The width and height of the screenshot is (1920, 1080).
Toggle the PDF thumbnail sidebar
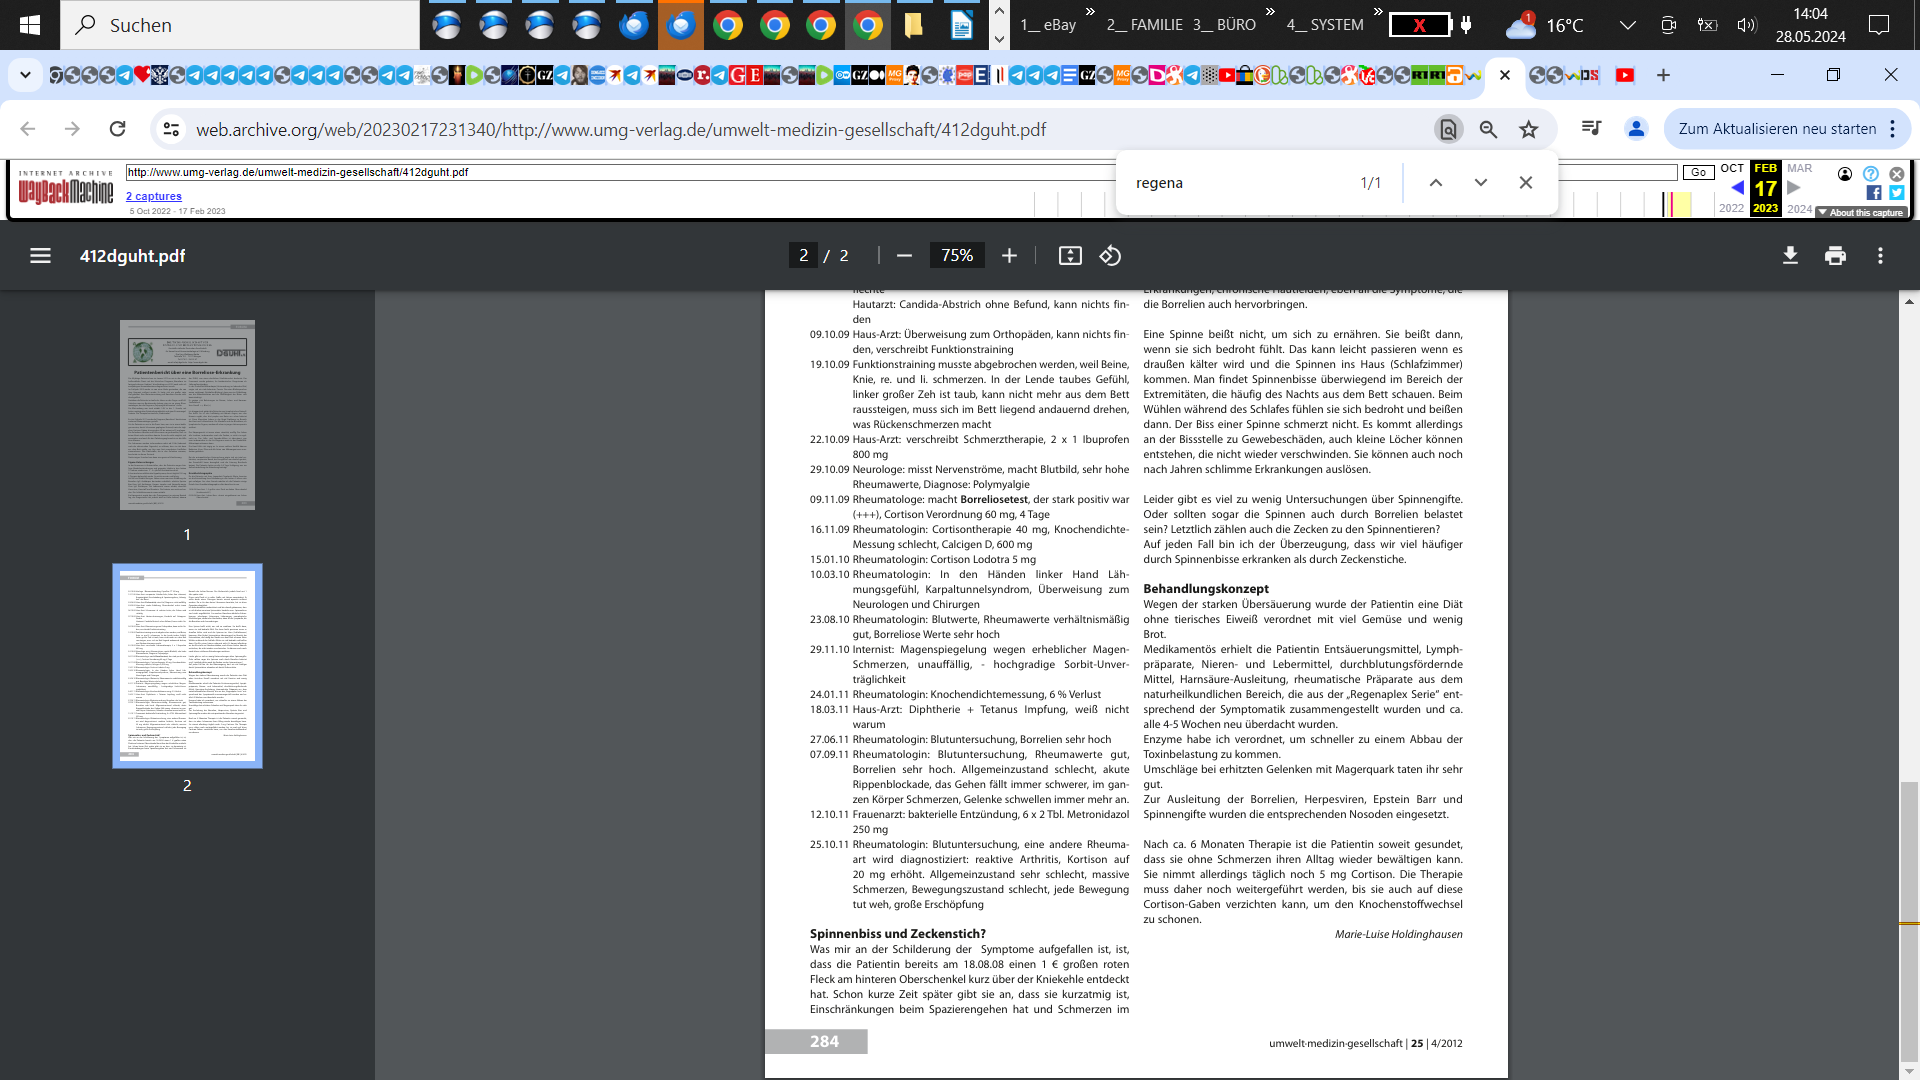[x=40, y=256]
